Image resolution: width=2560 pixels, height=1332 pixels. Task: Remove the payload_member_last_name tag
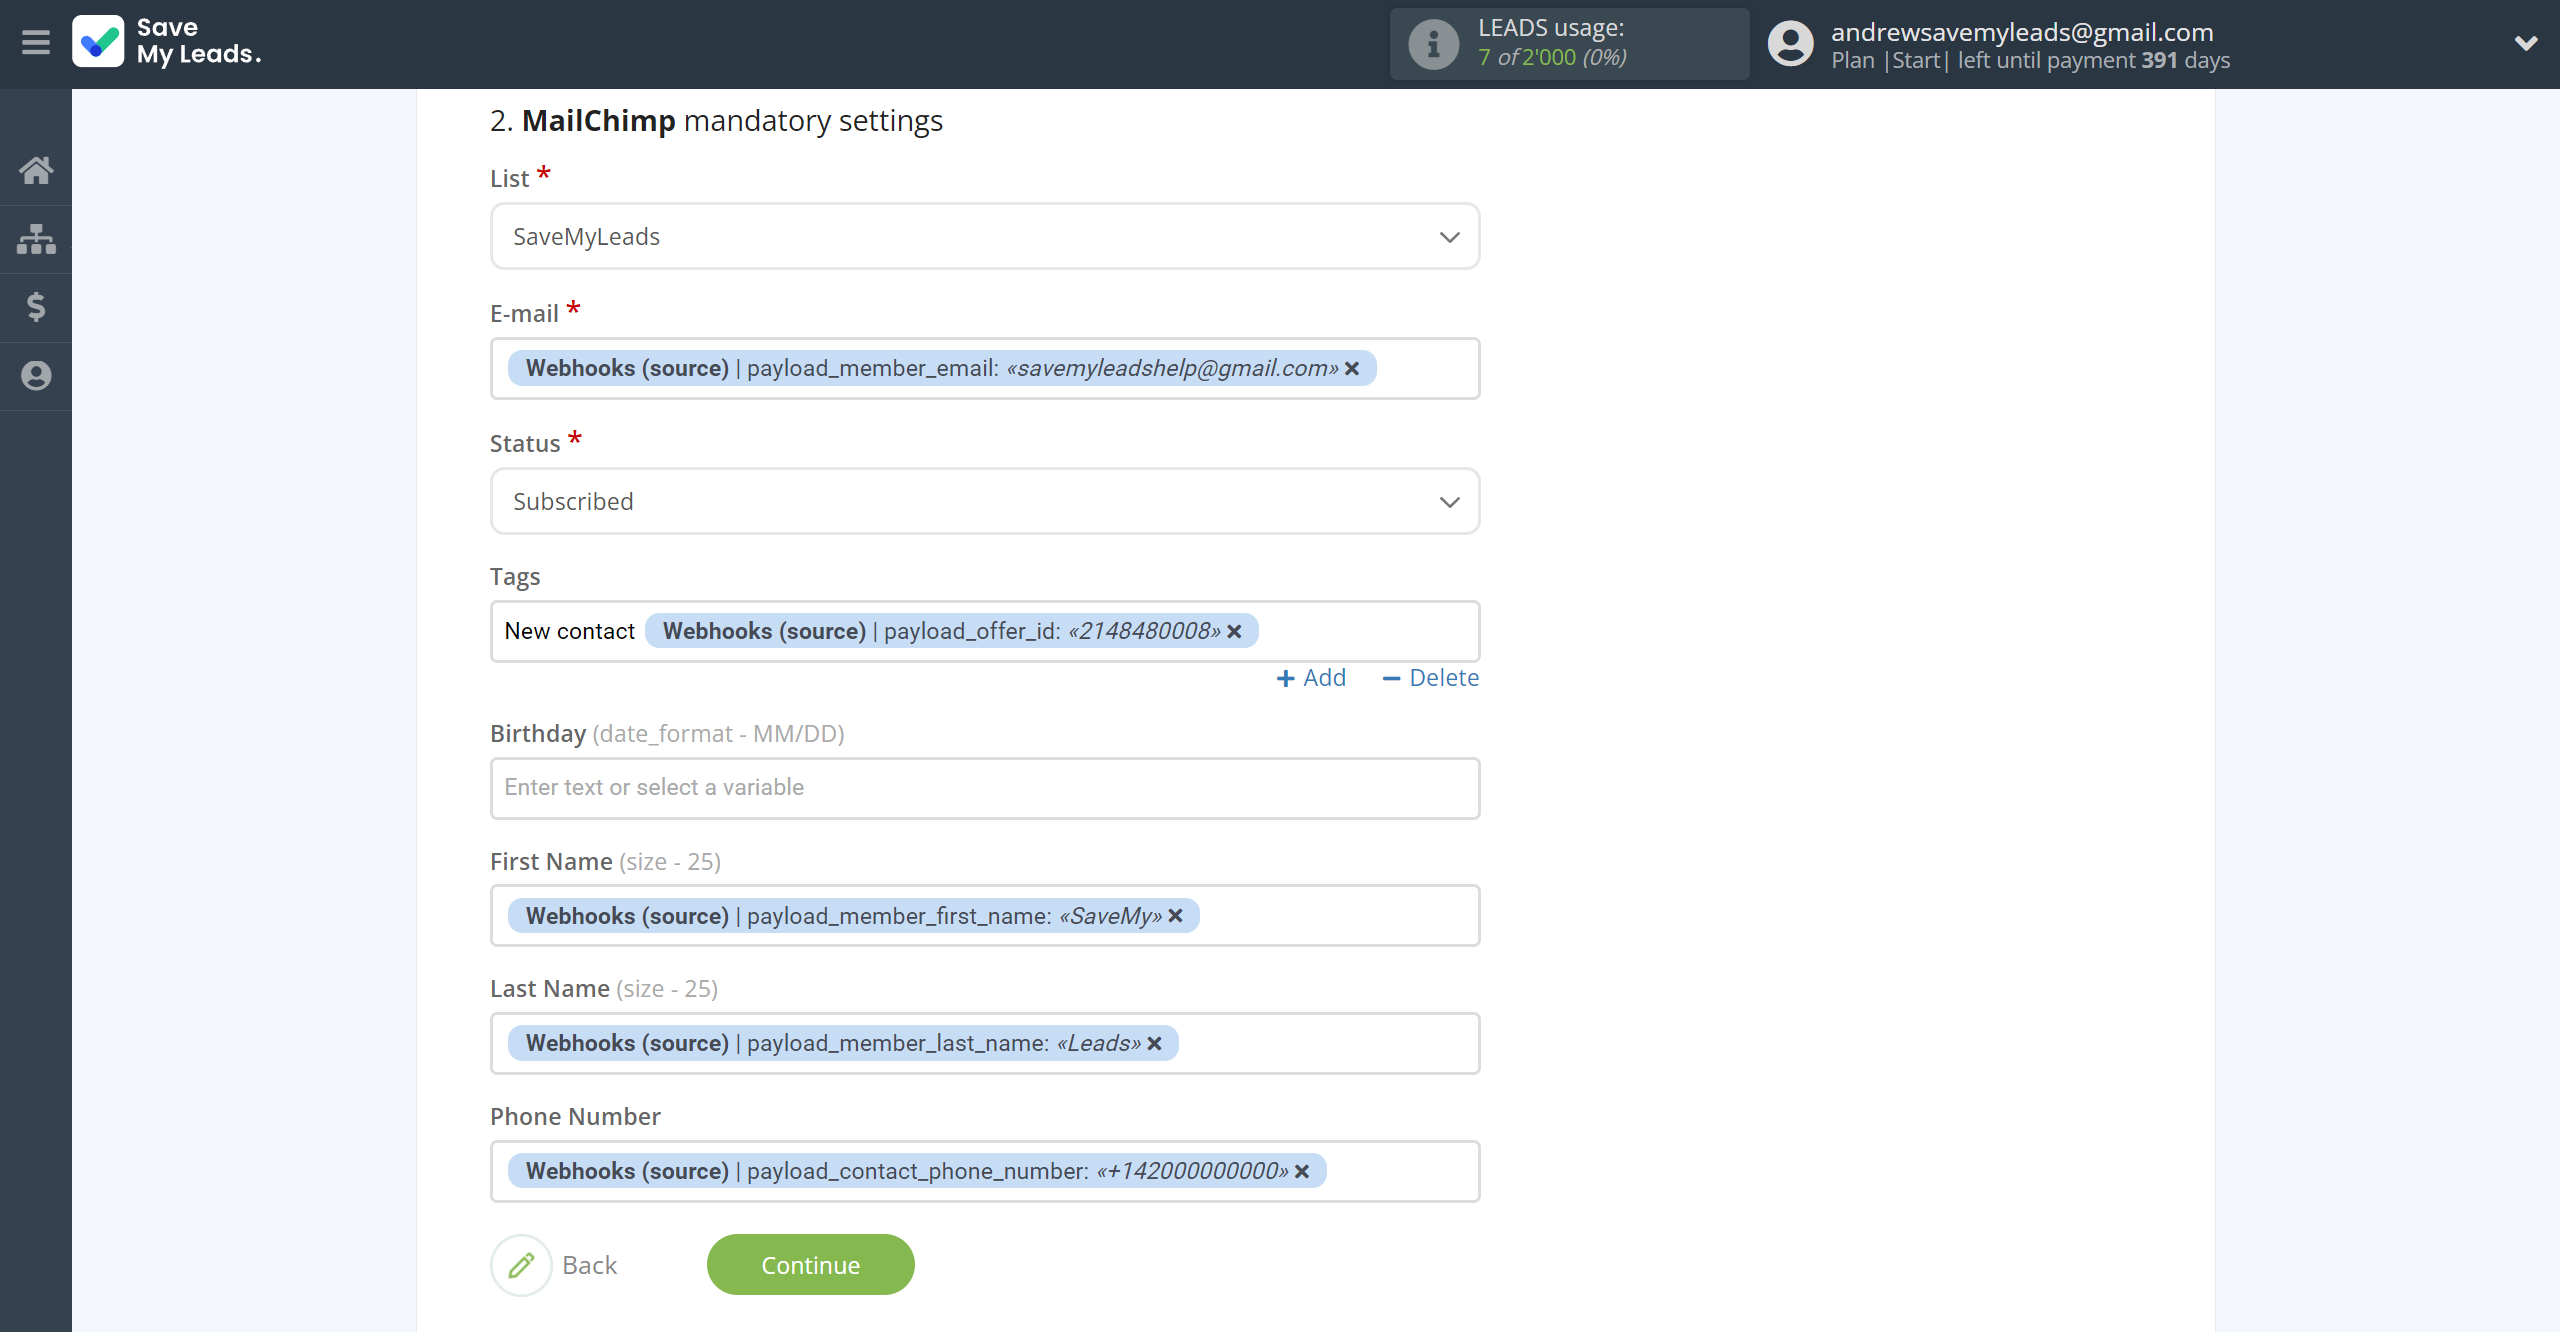pyautogui.click(x=1154, y=1044)
